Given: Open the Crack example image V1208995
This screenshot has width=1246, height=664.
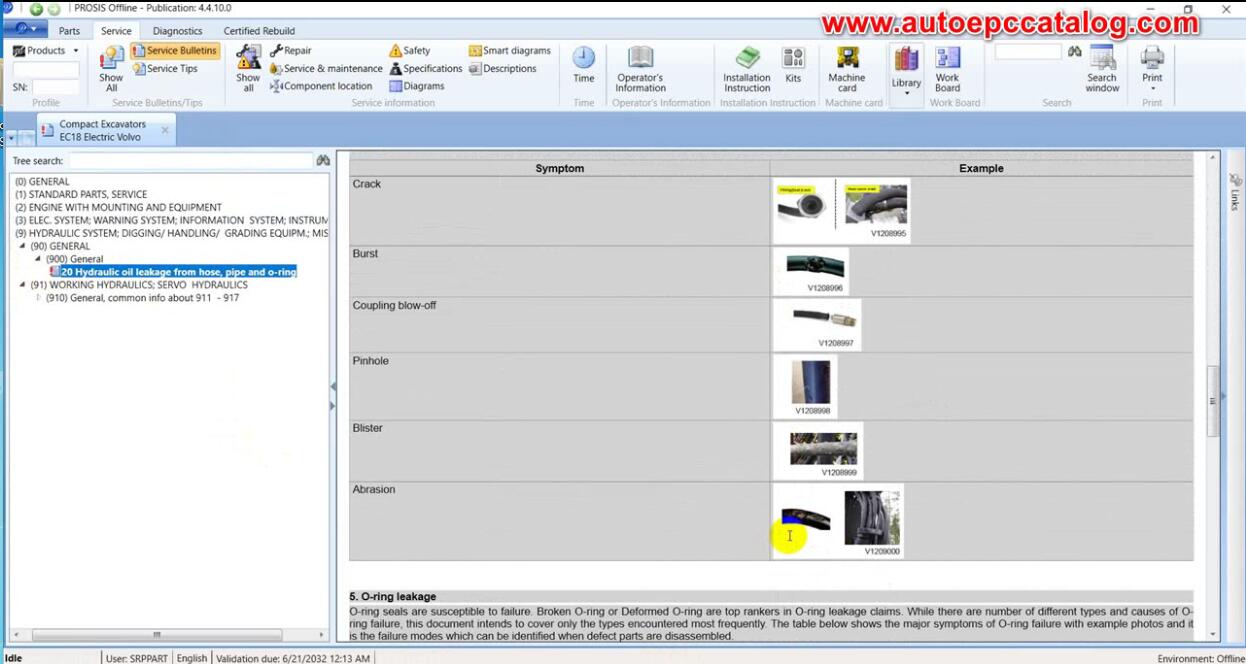Looking at the screenshot, I should tap(842, 211).
